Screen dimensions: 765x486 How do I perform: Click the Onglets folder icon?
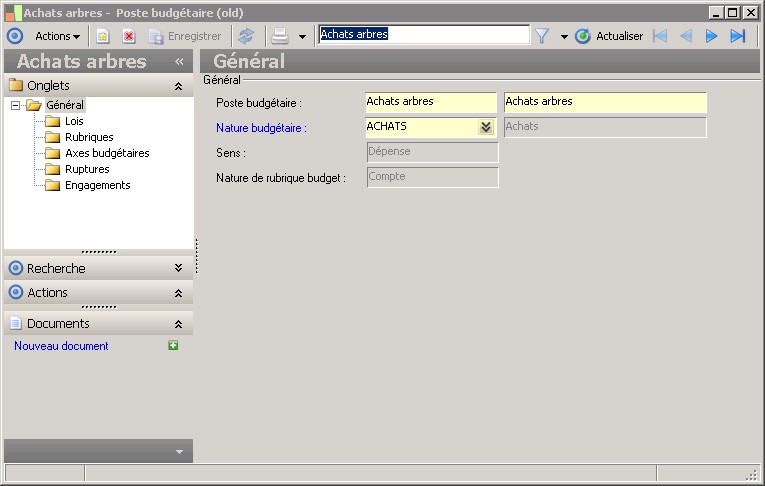(x=16, y=85)
